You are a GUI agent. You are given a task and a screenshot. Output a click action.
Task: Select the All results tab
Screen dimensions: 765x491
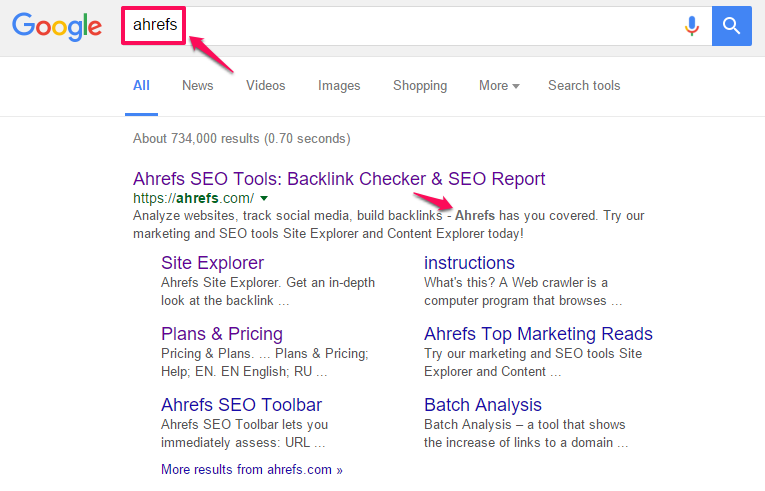pos(141,85)
